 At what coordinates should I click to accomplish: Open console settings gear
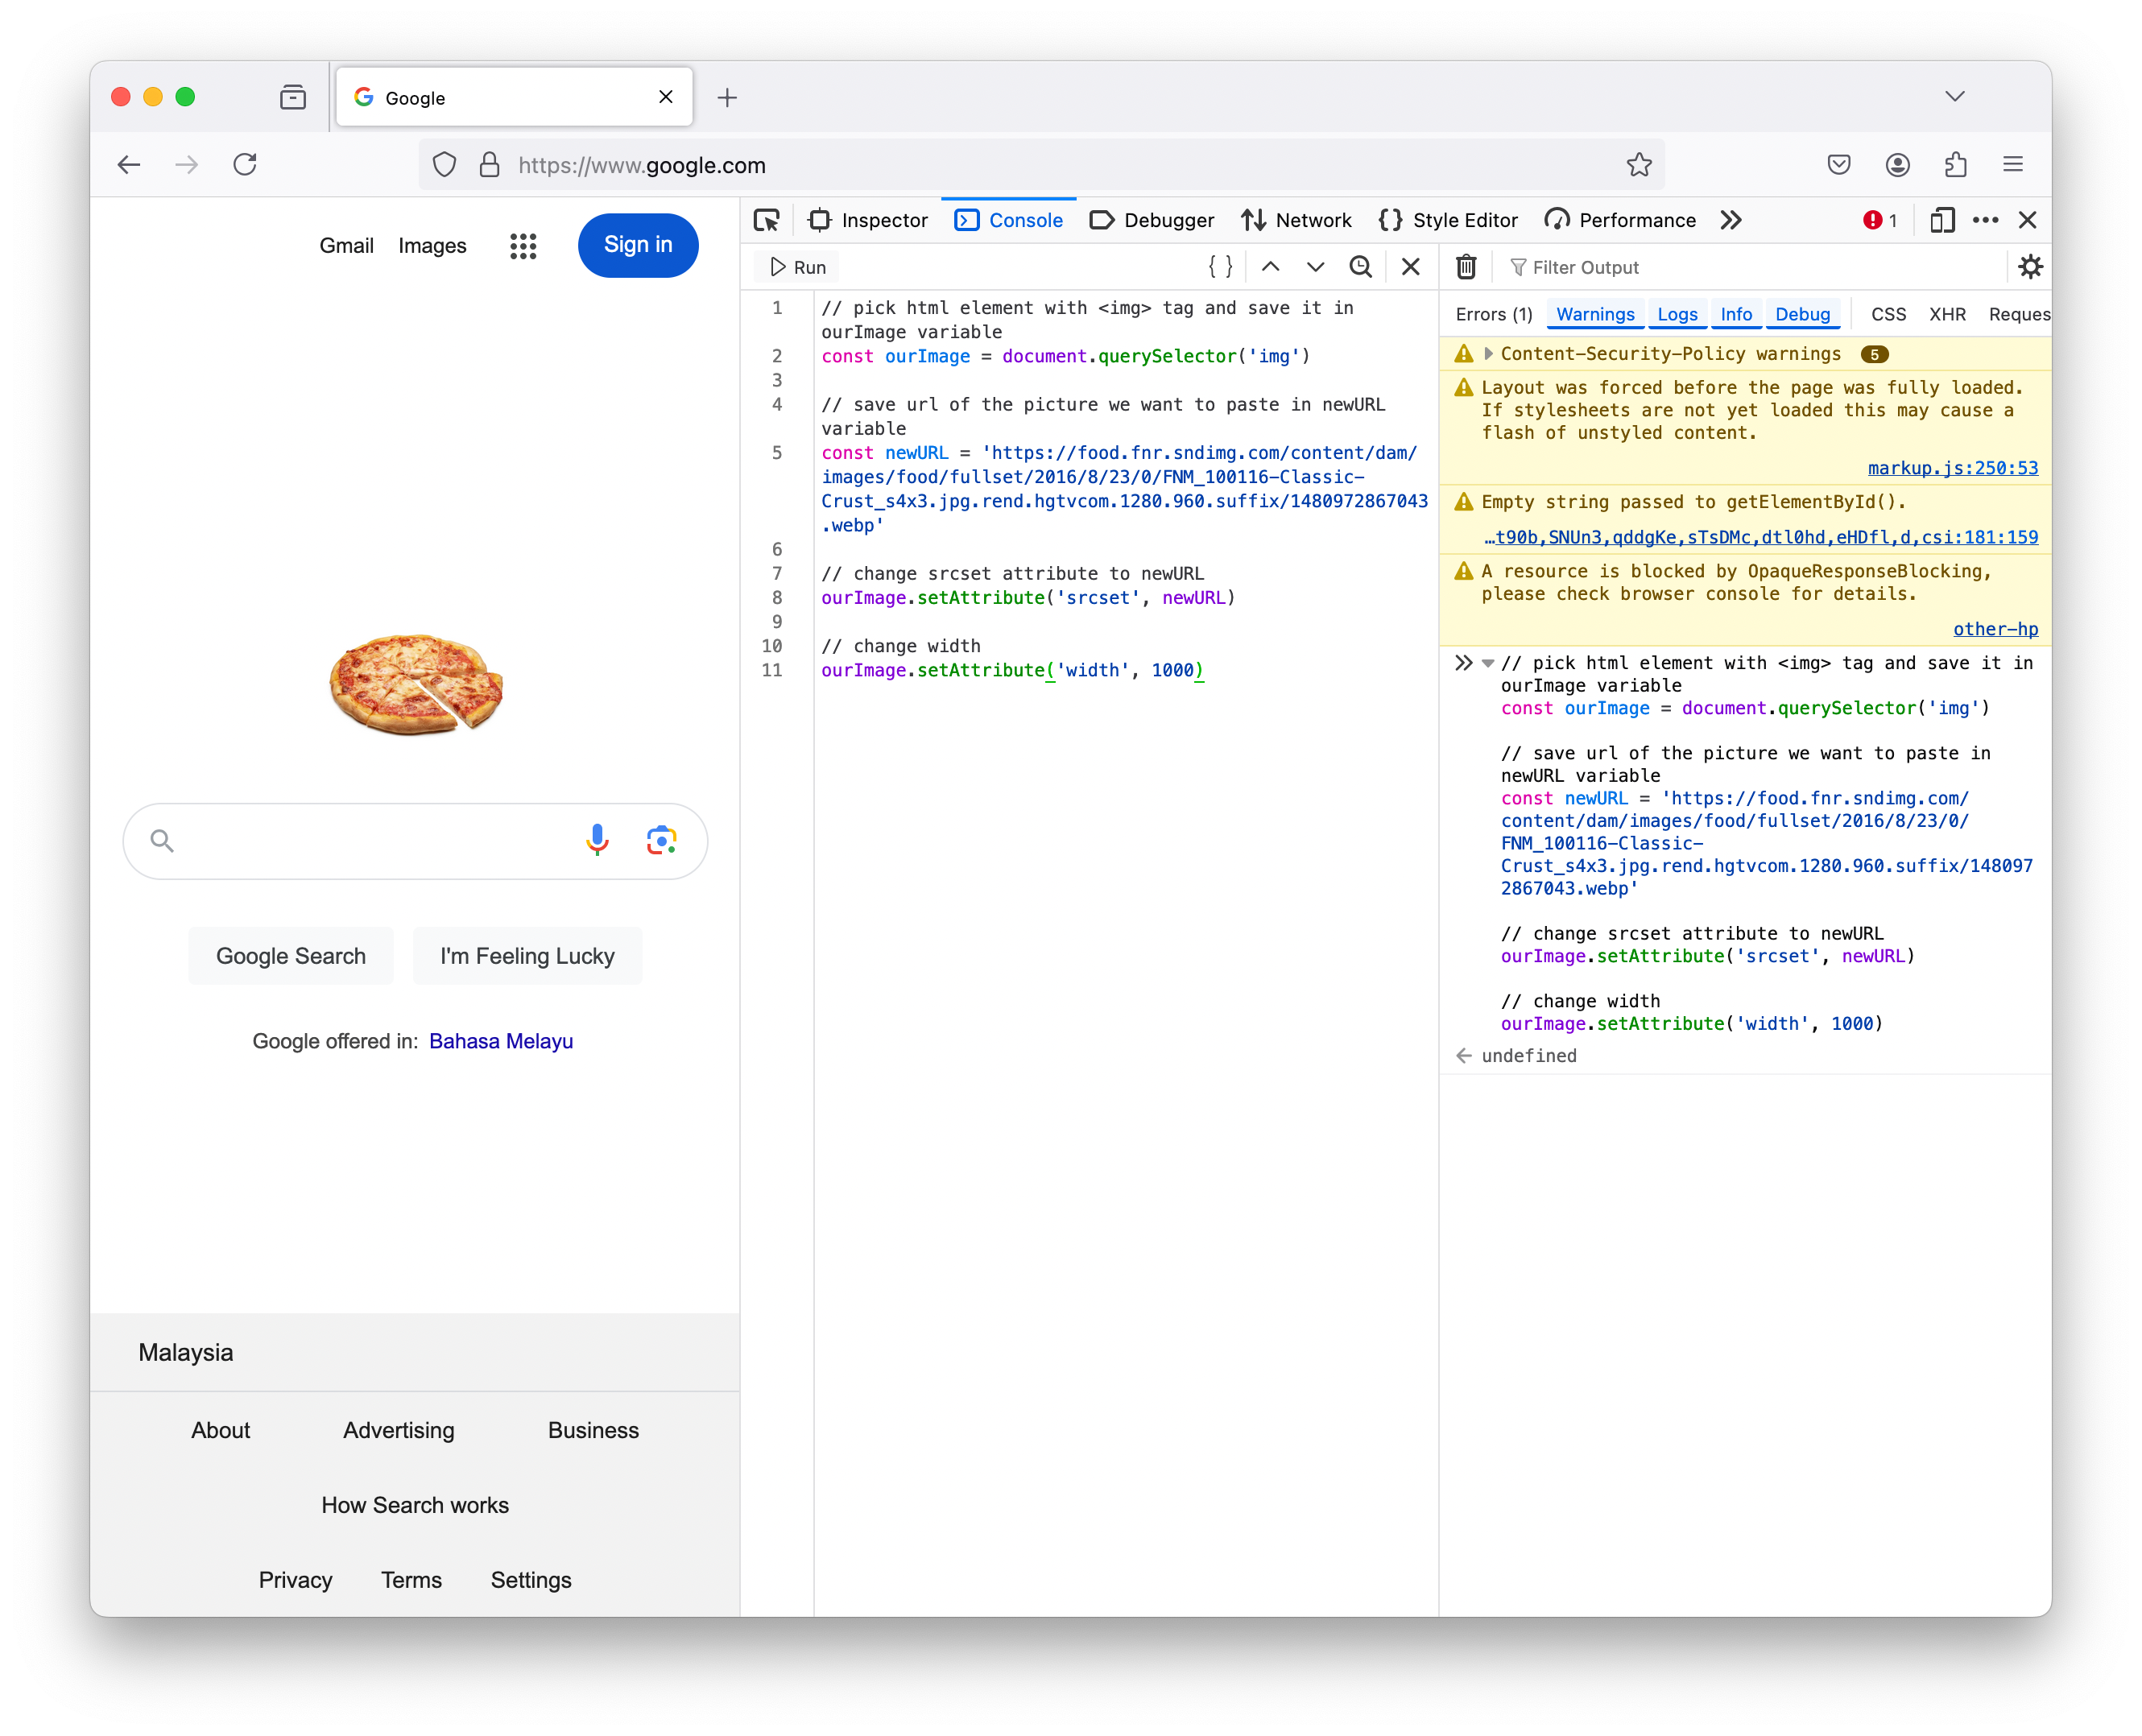click(x=2031, y=267)
